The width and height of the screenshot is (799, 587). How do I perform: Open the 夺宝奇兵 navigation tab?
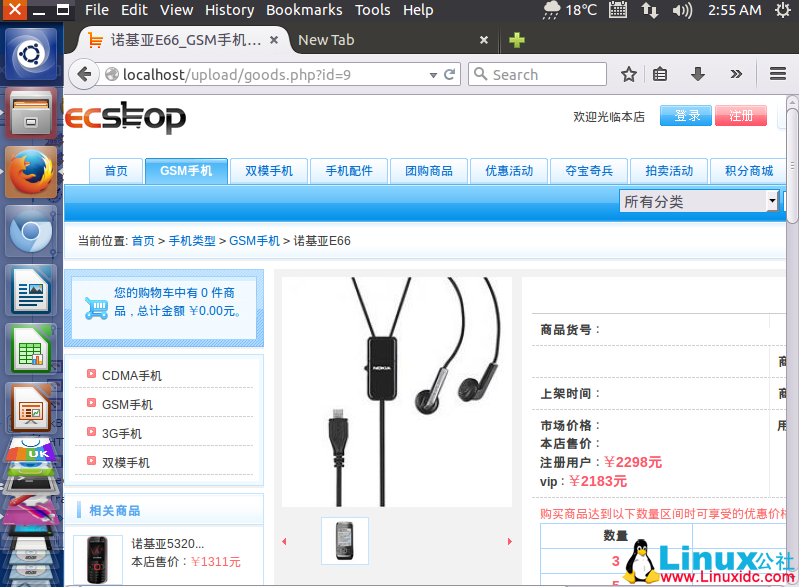click(589, 171)
